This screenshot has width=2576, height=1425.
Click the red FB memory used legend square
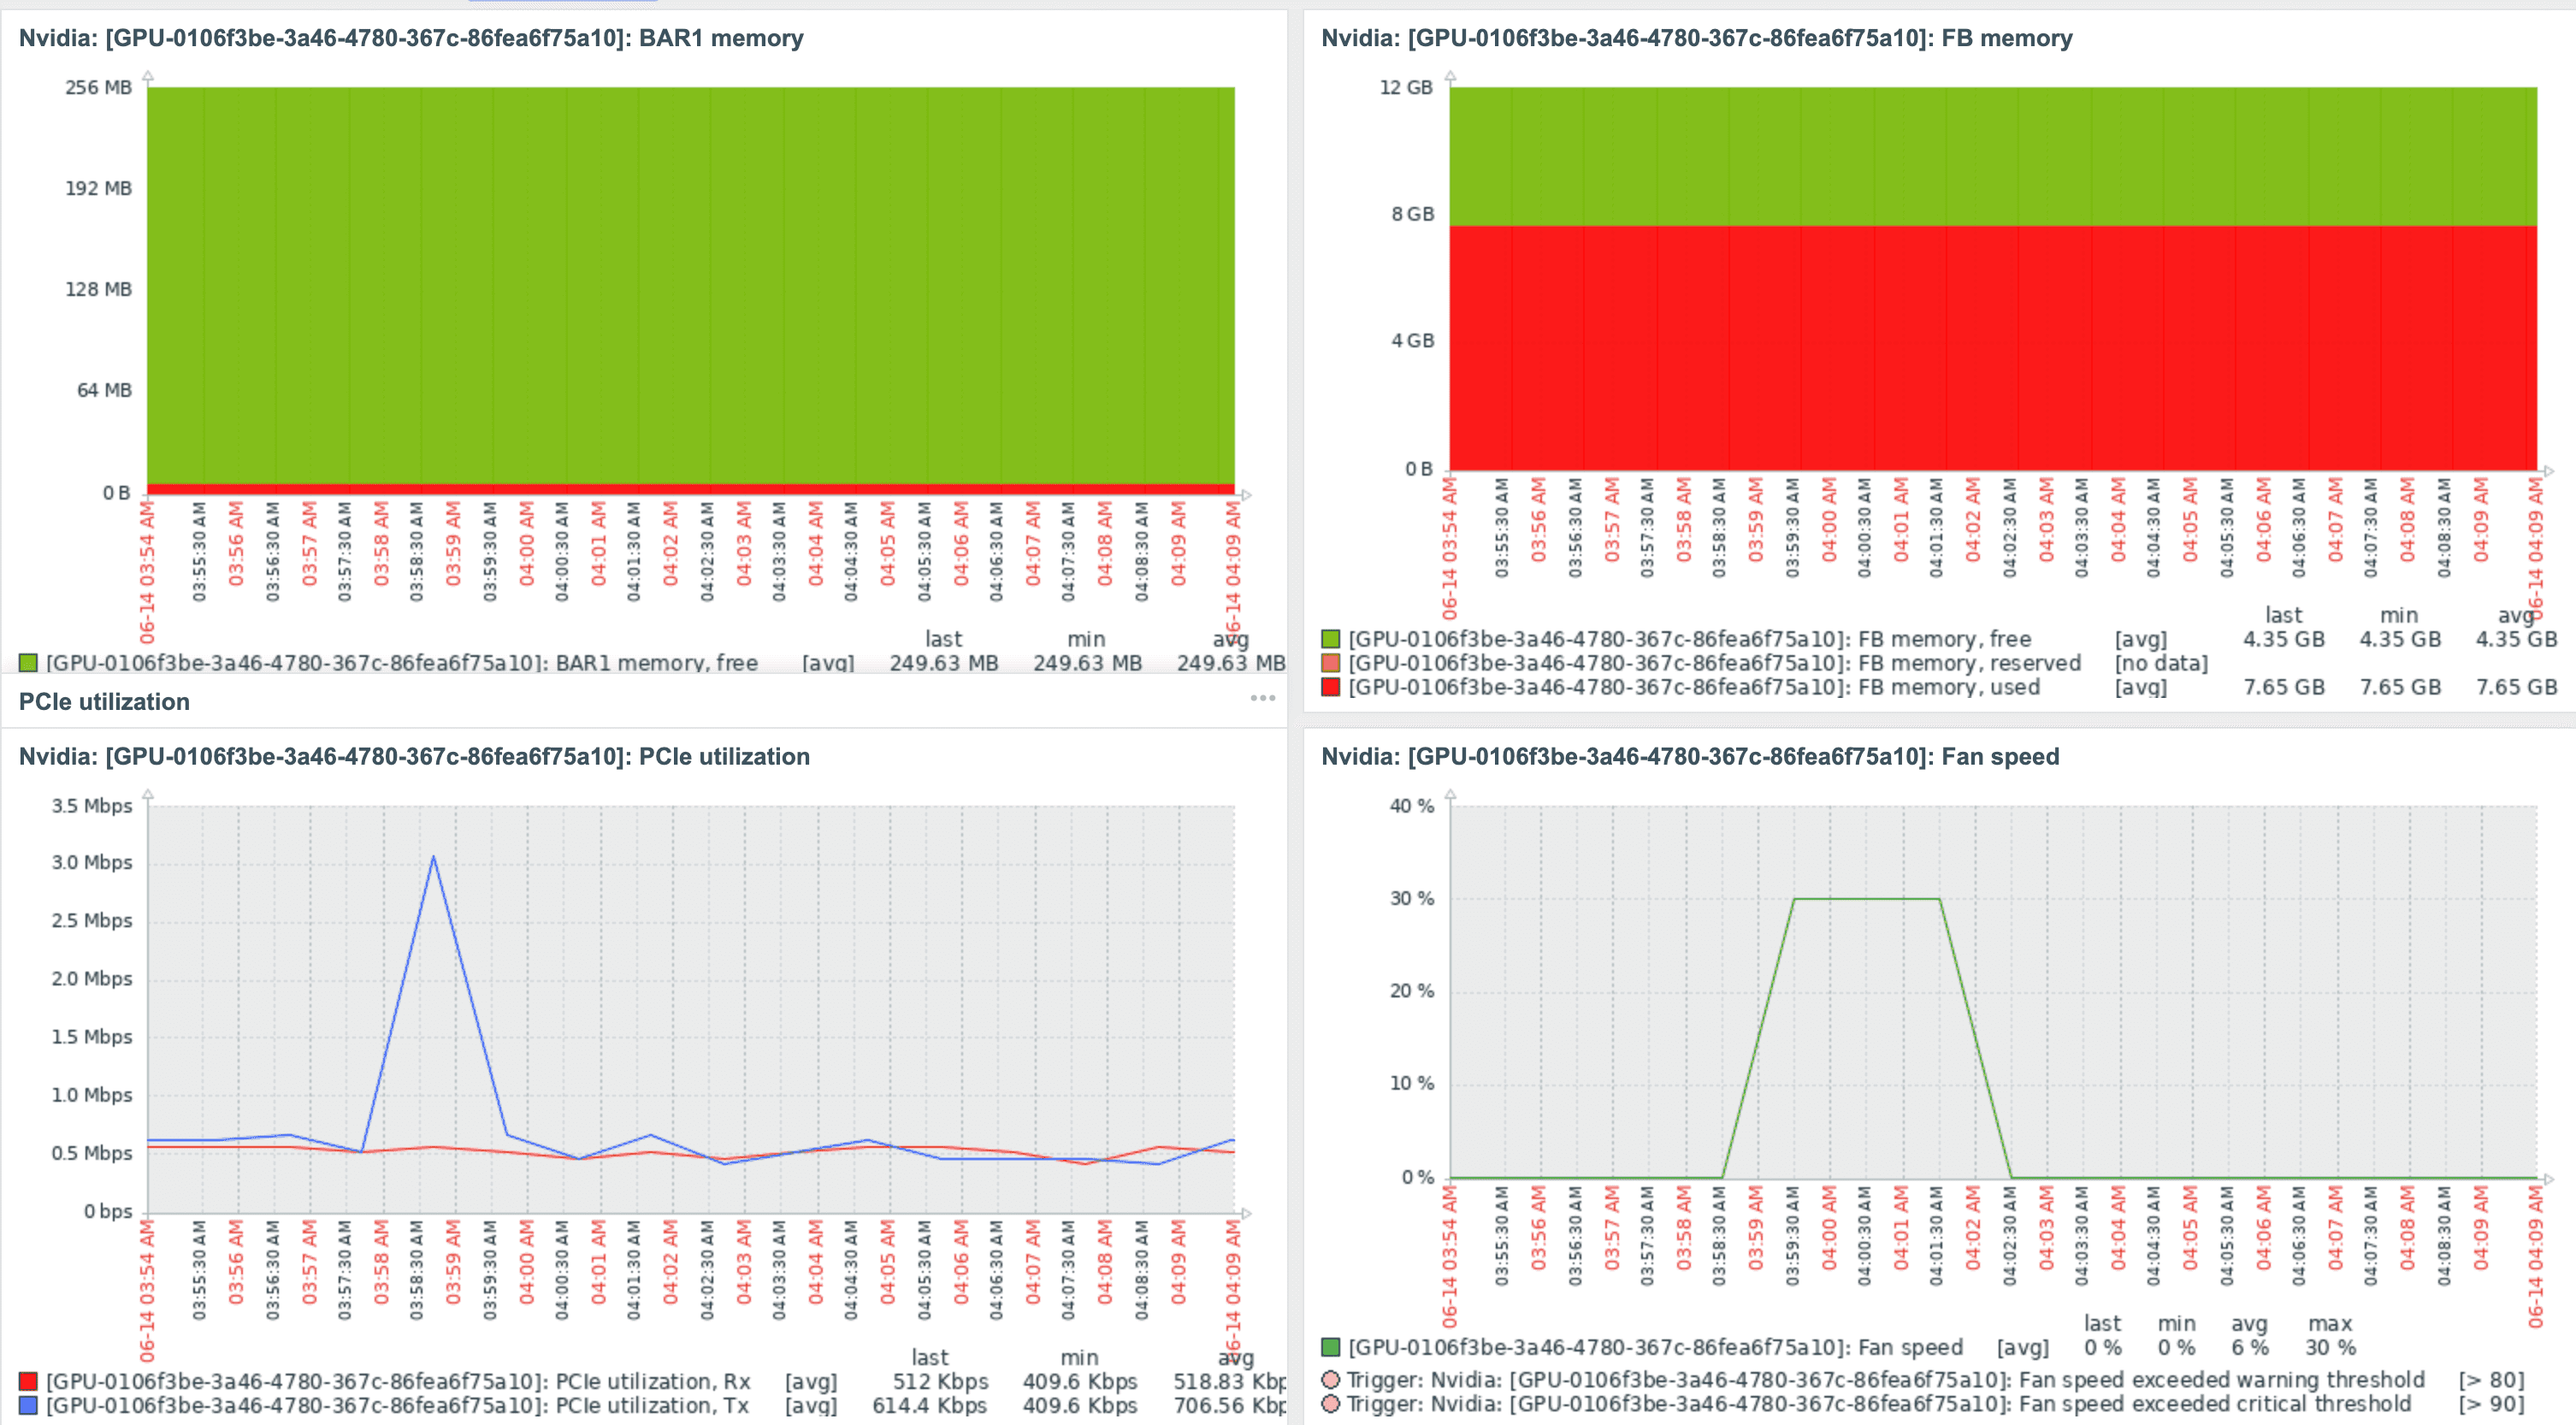coord(1330,687)
